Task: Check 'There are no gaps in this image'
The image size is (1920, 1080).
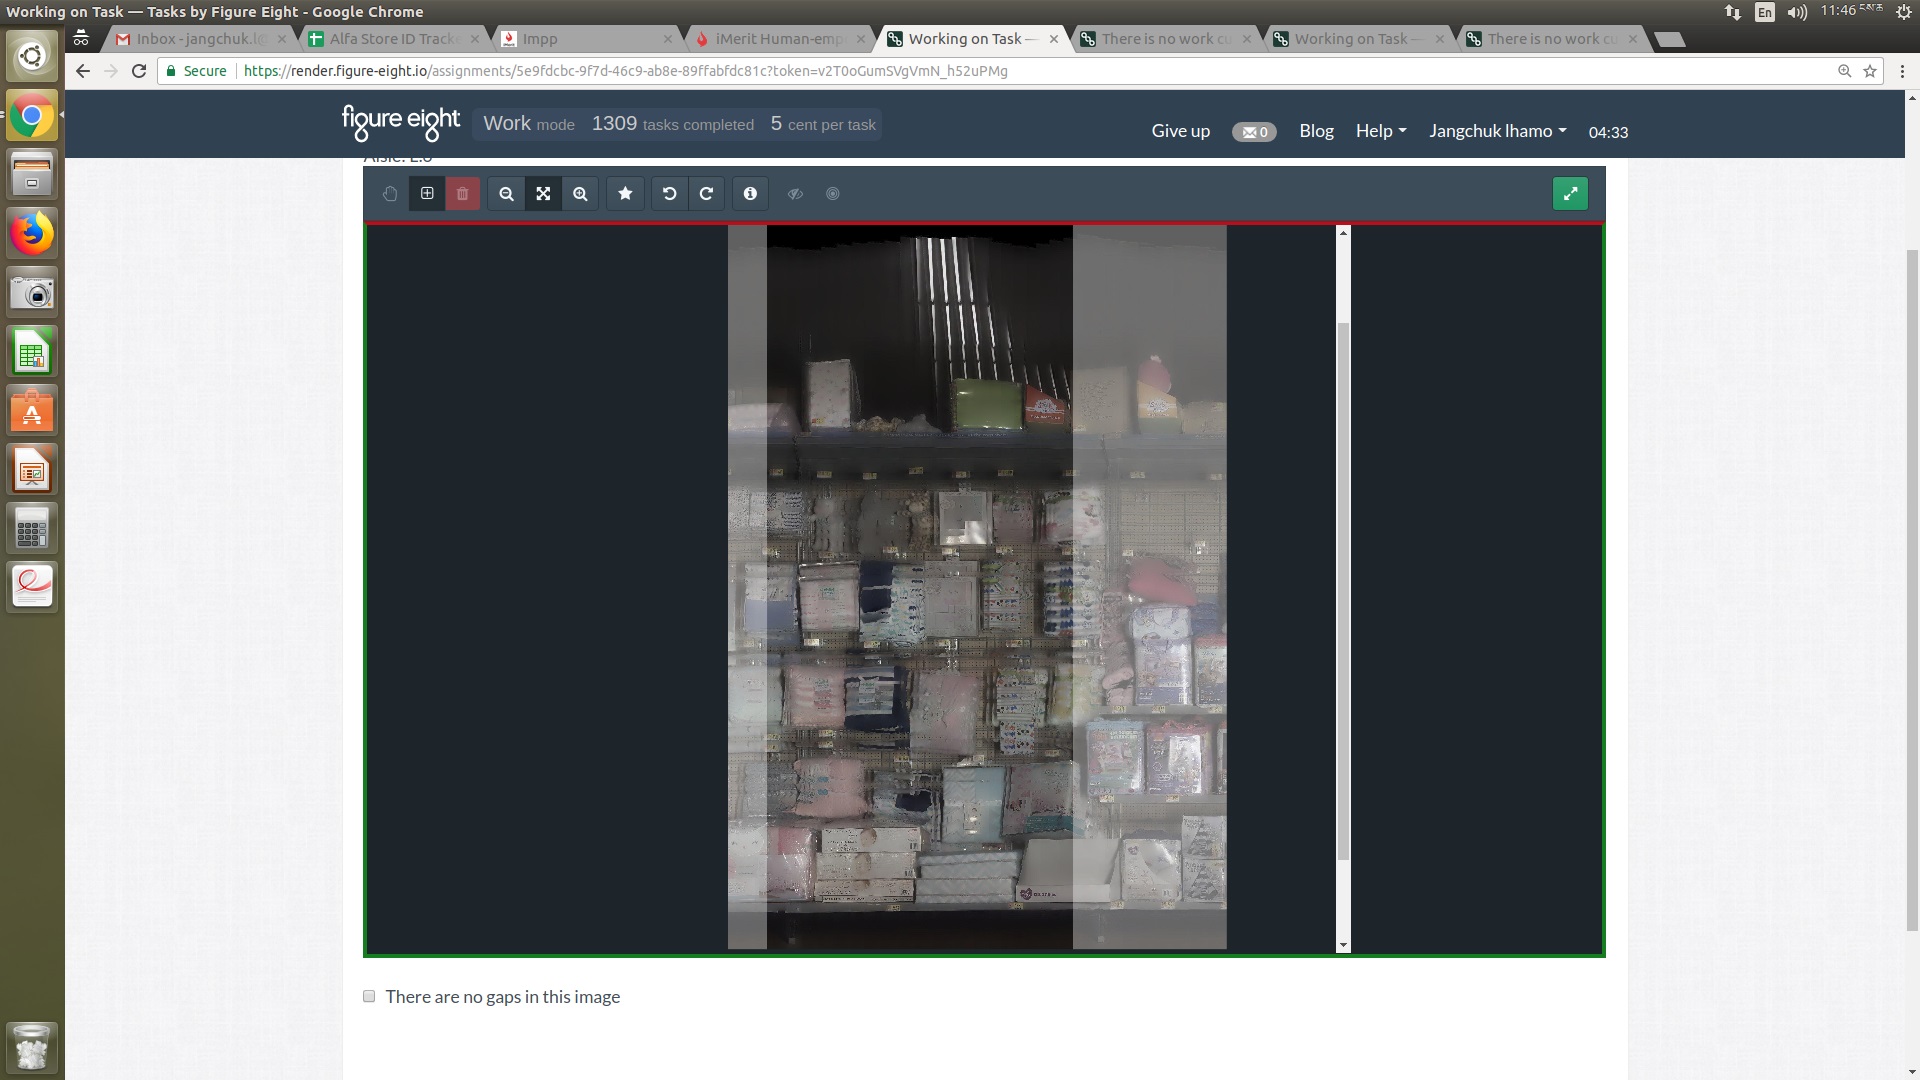Action: pos(369,996)
